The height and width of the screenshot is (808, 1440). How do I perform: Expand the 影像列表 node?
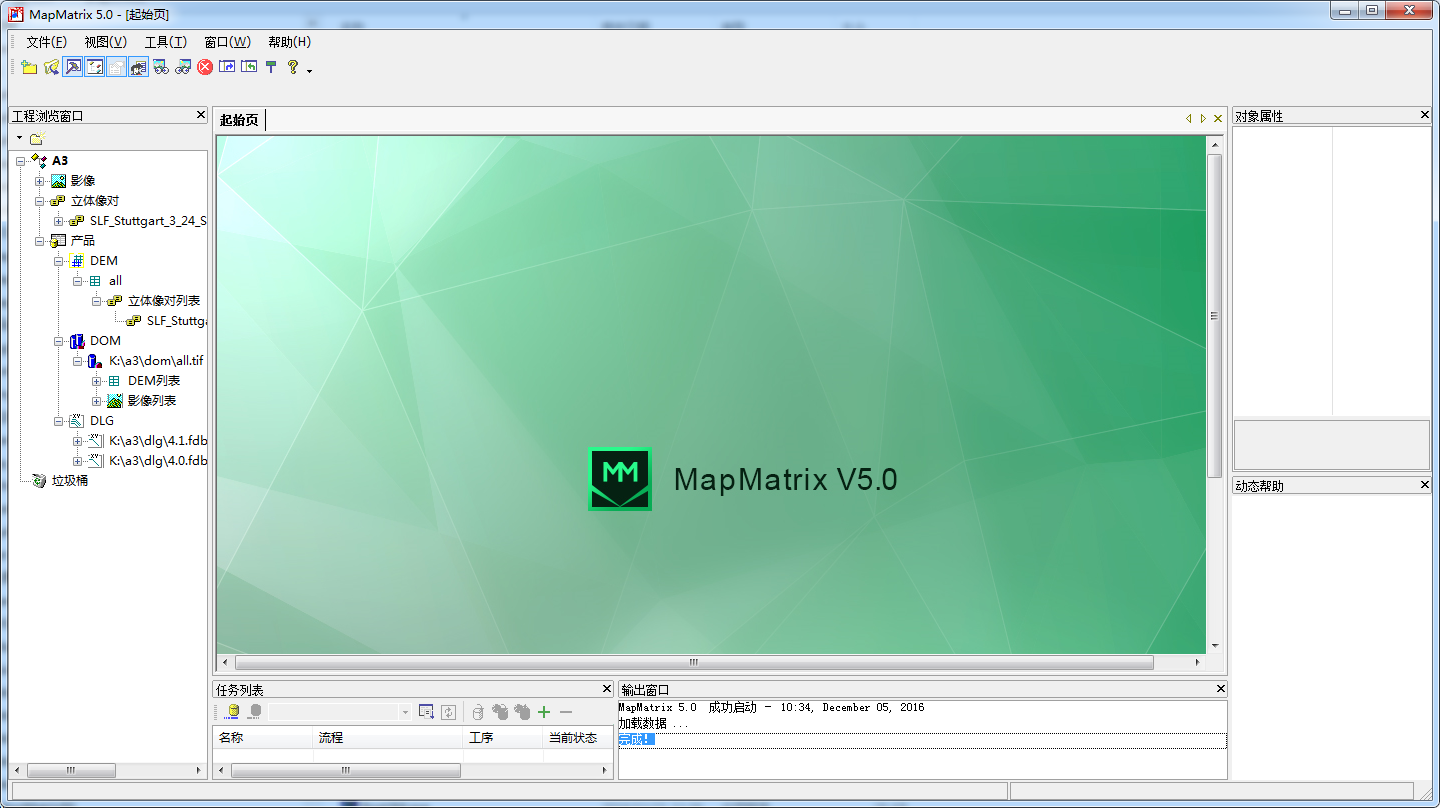point(97,401)
